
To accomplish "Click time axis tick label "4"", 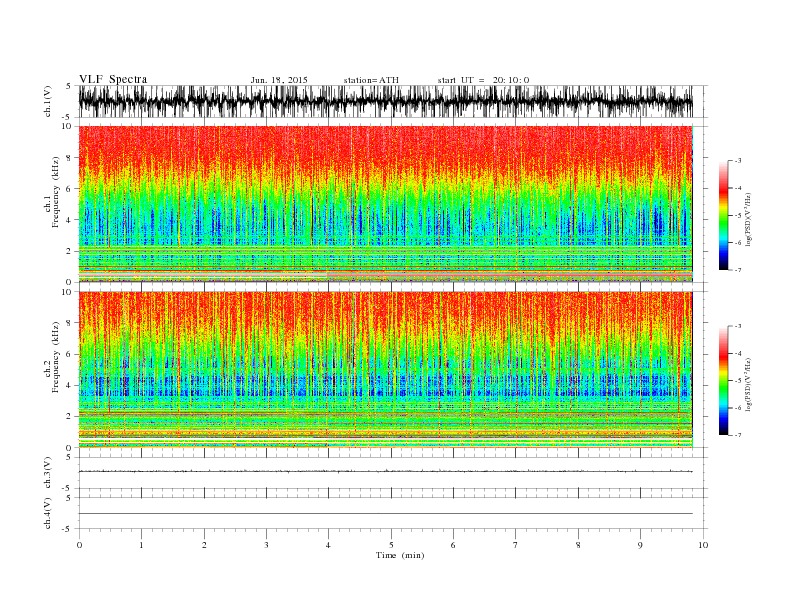I will pyautogui.click(x=328, y=545).
